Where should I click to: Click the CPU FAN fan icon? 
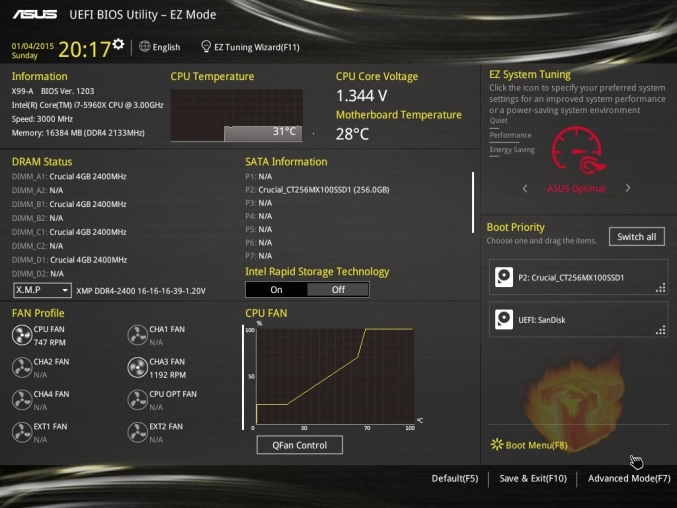pos(22,335)
